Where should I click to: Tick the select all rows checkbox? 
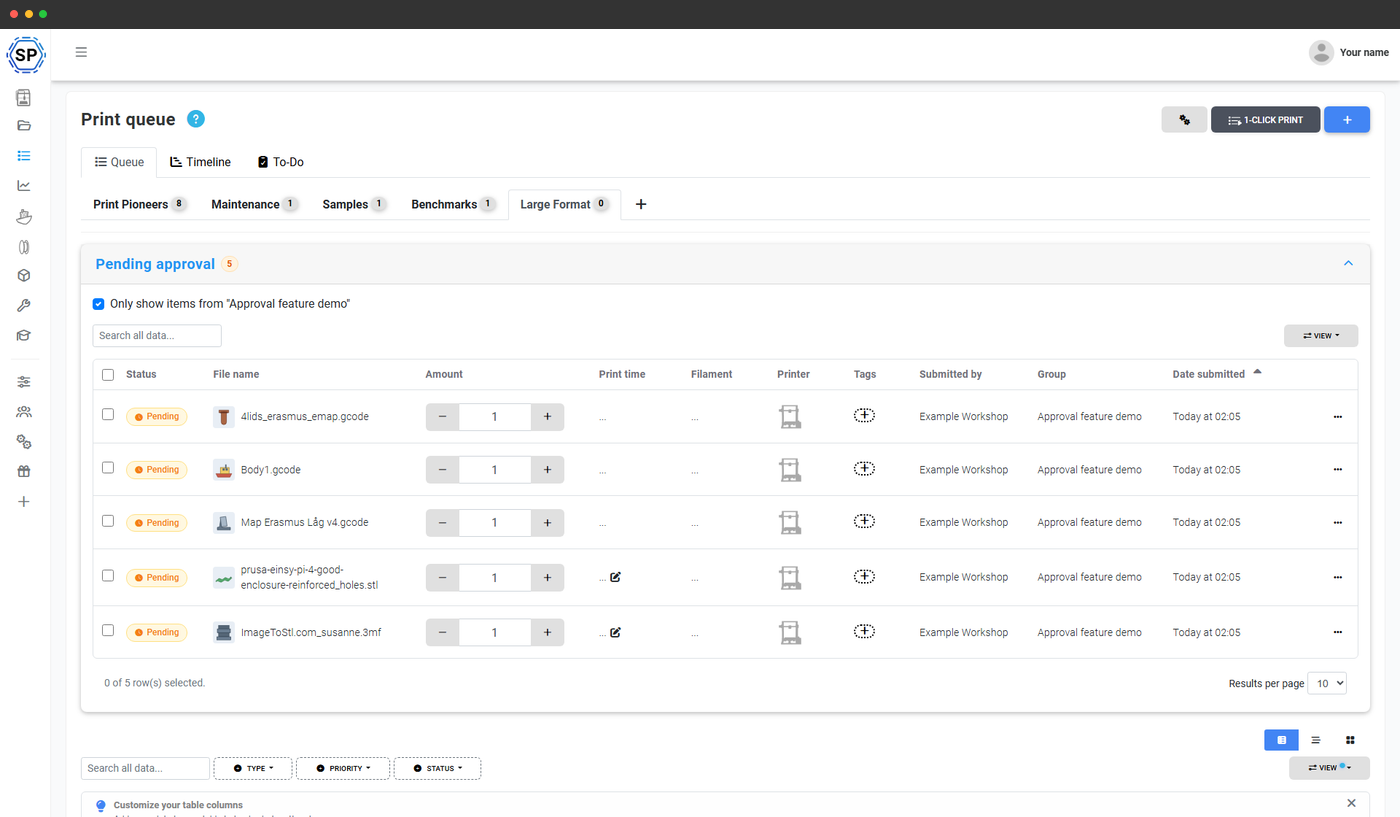(108, 375)
